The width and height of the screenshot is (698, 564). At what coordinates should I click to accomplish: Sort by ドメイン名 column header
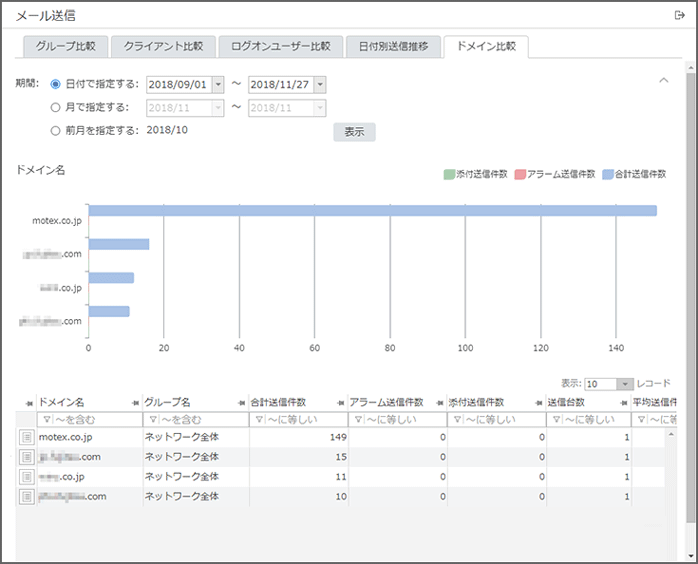pyautogui.click(x=61, y=402)
